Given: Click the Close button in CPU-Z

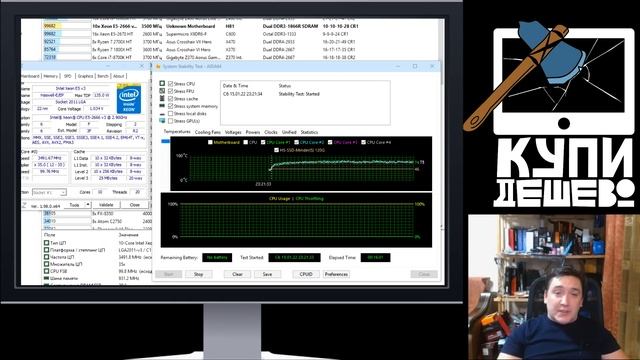Looking at the screenshot, I should tap(135, 204).
